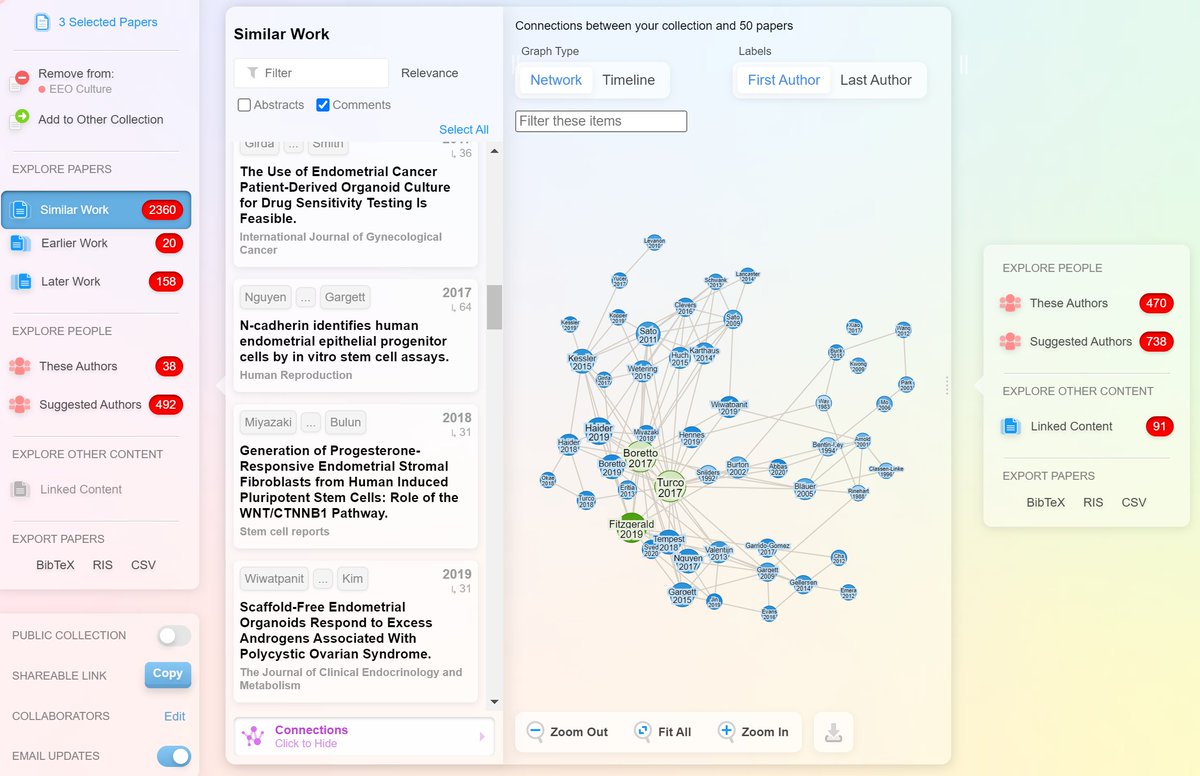The image size is (1200, 776).
Task: Select the Nguyen 2017 node in graph
Action: tap(687, 561)
